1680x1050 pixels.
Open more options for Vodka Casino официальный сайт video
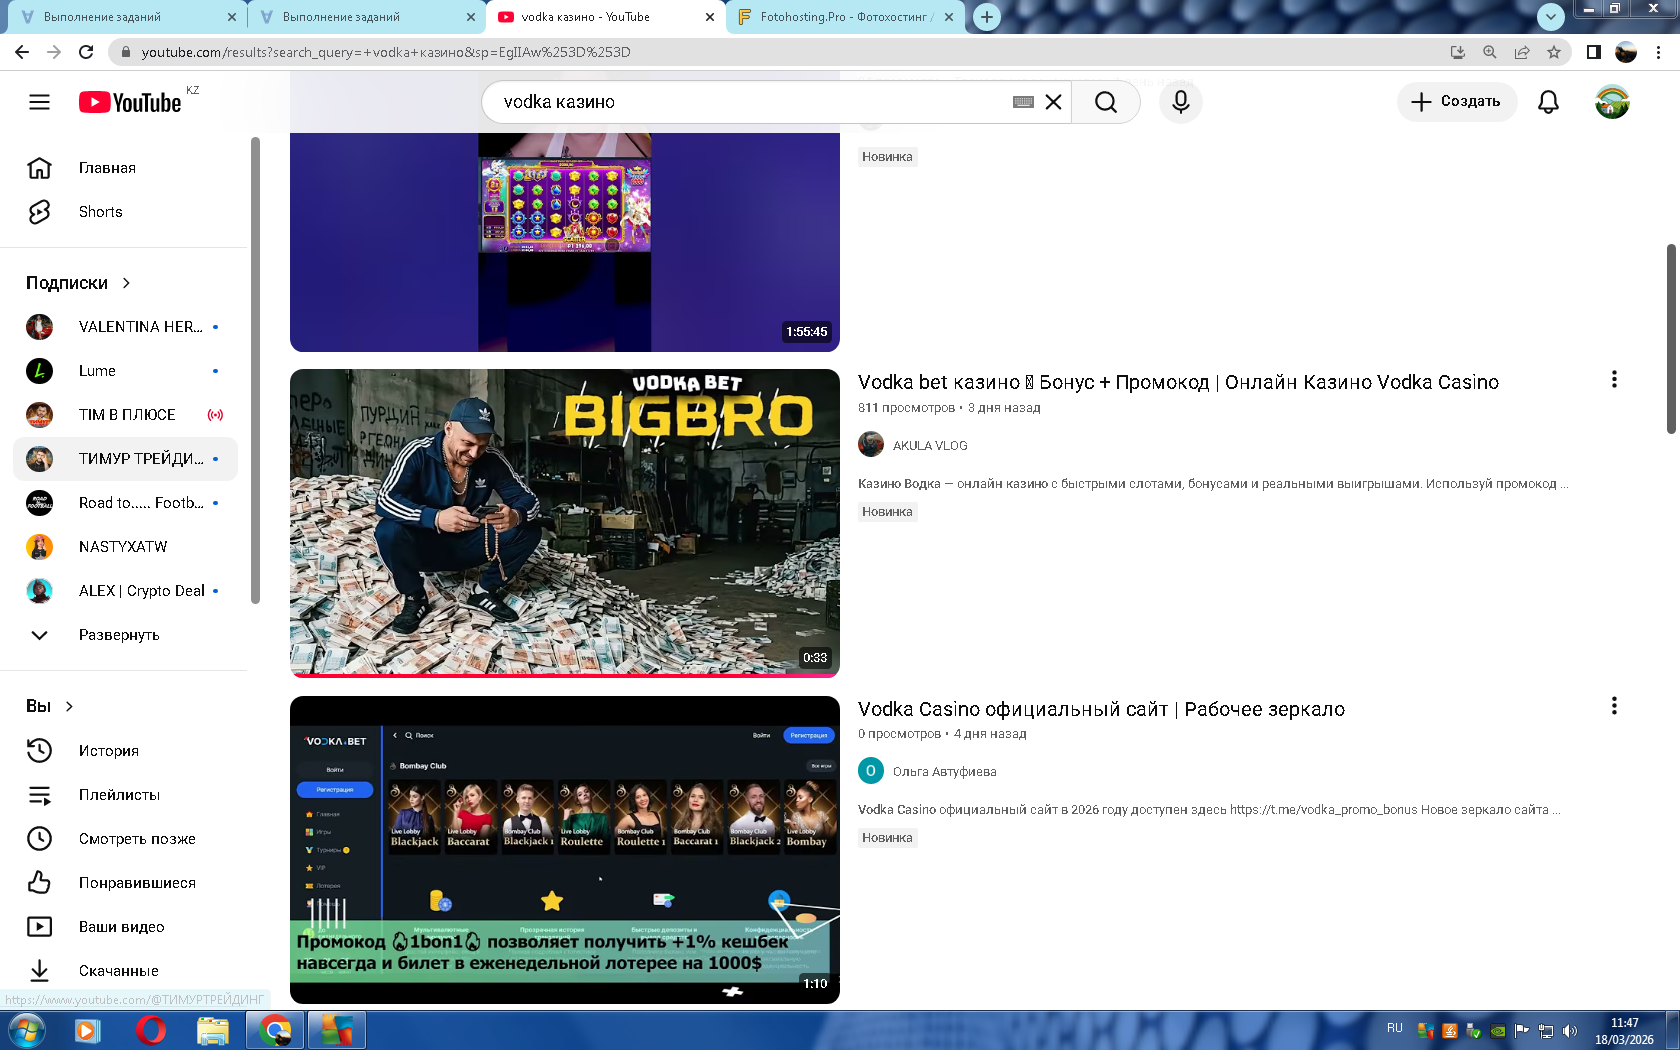(x=1613, y=706)
